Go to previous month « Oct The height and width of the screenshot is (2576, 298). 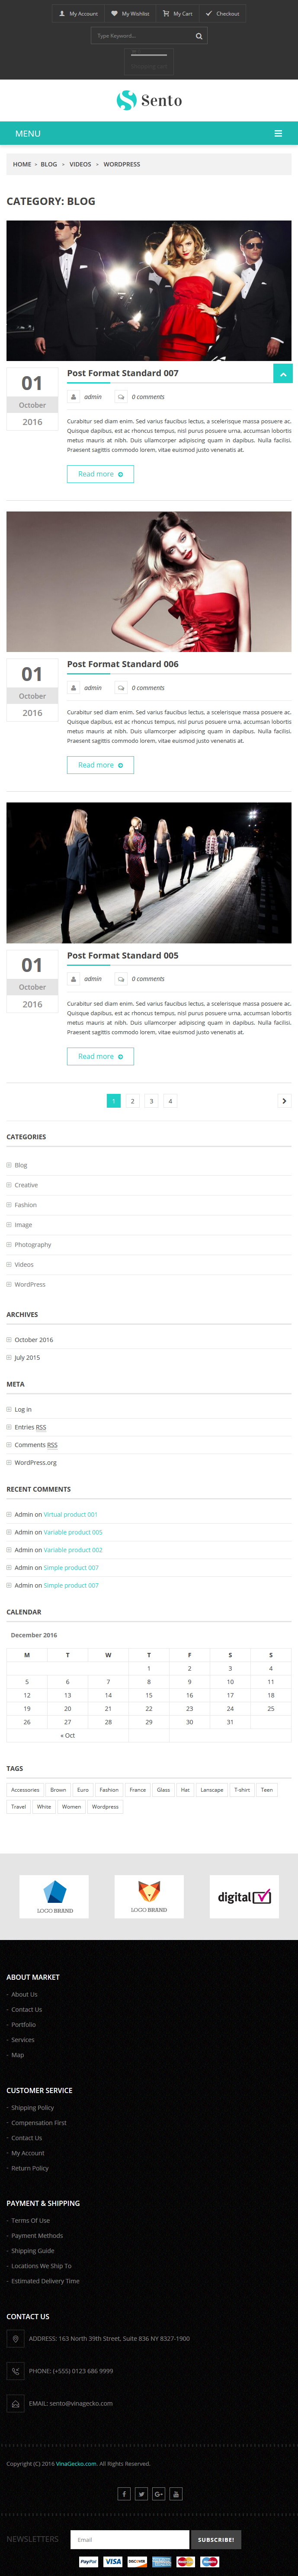(68, 1735)
